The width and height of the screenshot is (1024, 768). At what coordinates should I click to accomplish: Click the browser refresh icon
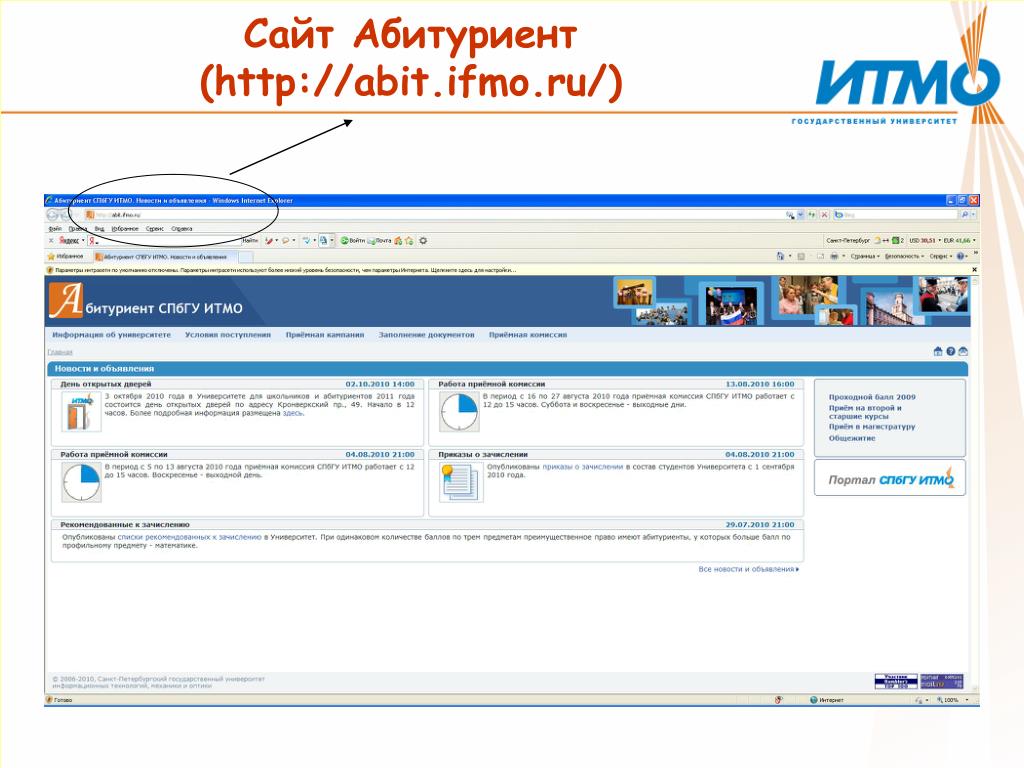coord(812,215)
